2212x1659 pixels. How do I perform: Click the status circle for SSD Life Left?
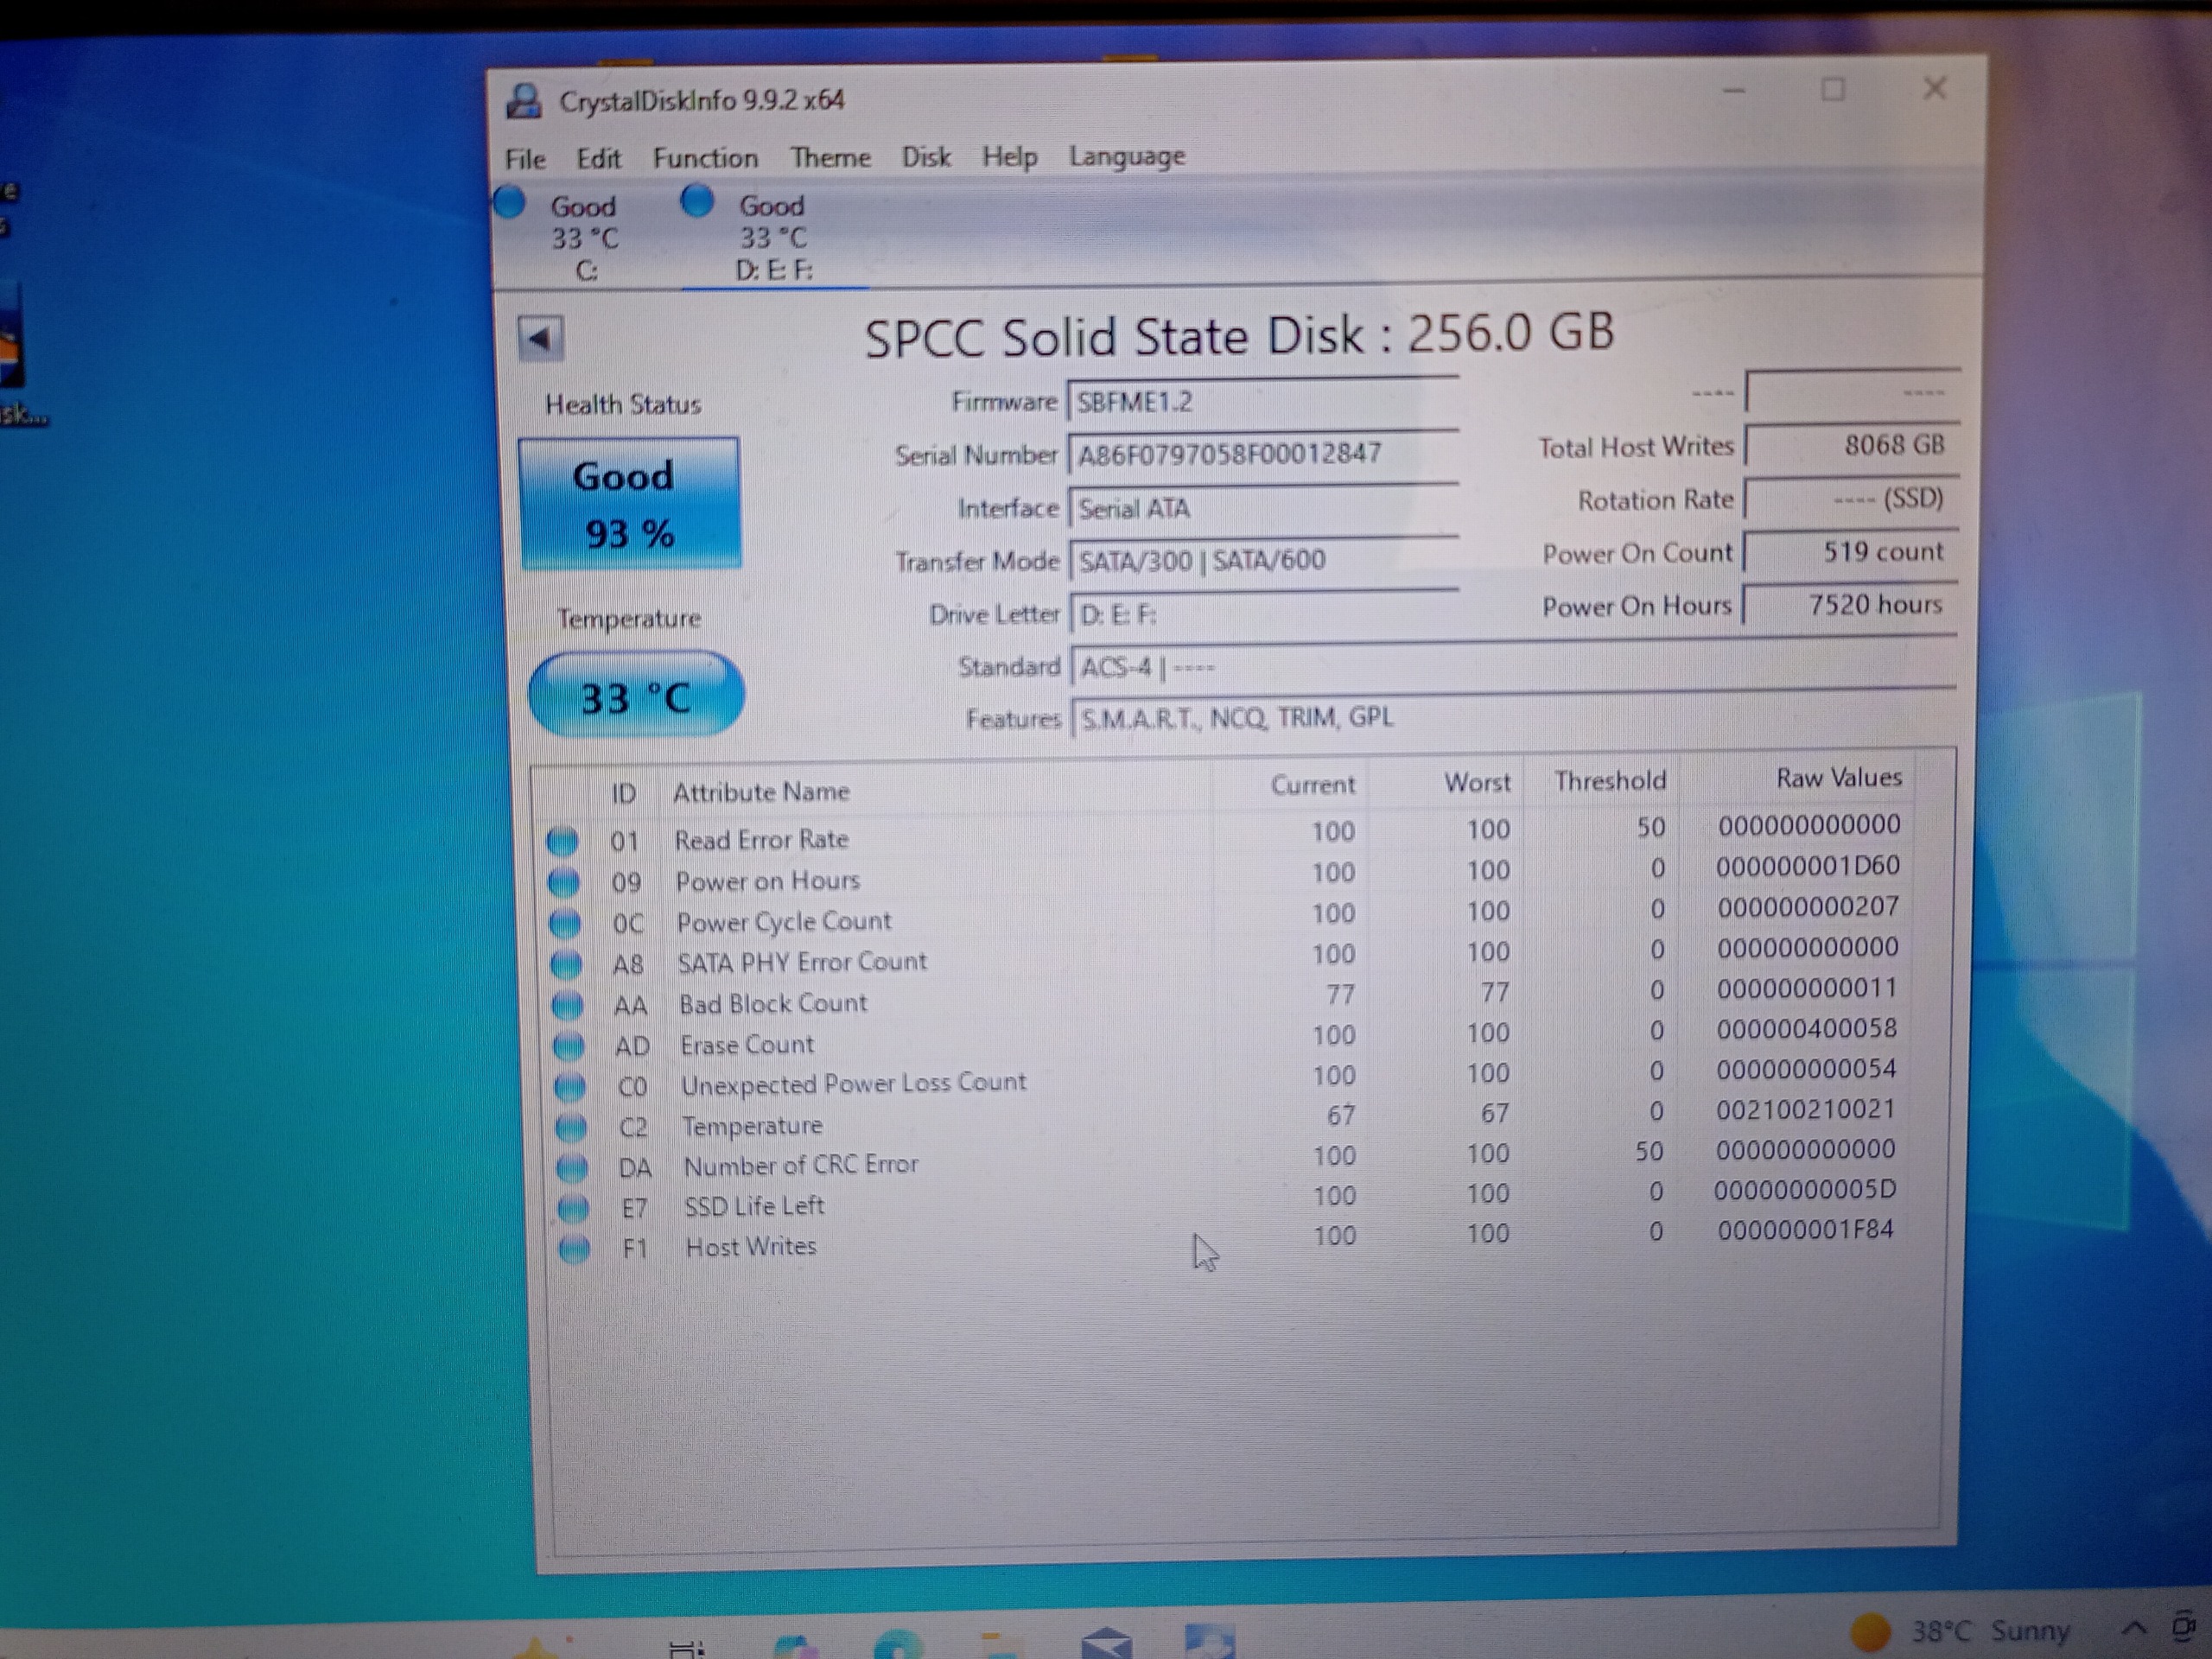tap(572, 1209)
